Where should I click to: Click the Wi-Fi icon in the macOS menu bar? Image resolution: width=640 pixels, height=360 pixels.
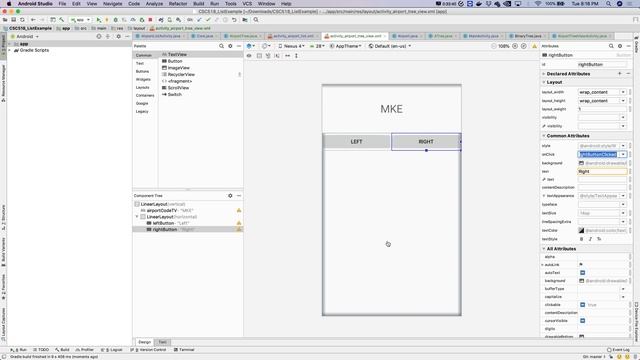click(538, 3)
